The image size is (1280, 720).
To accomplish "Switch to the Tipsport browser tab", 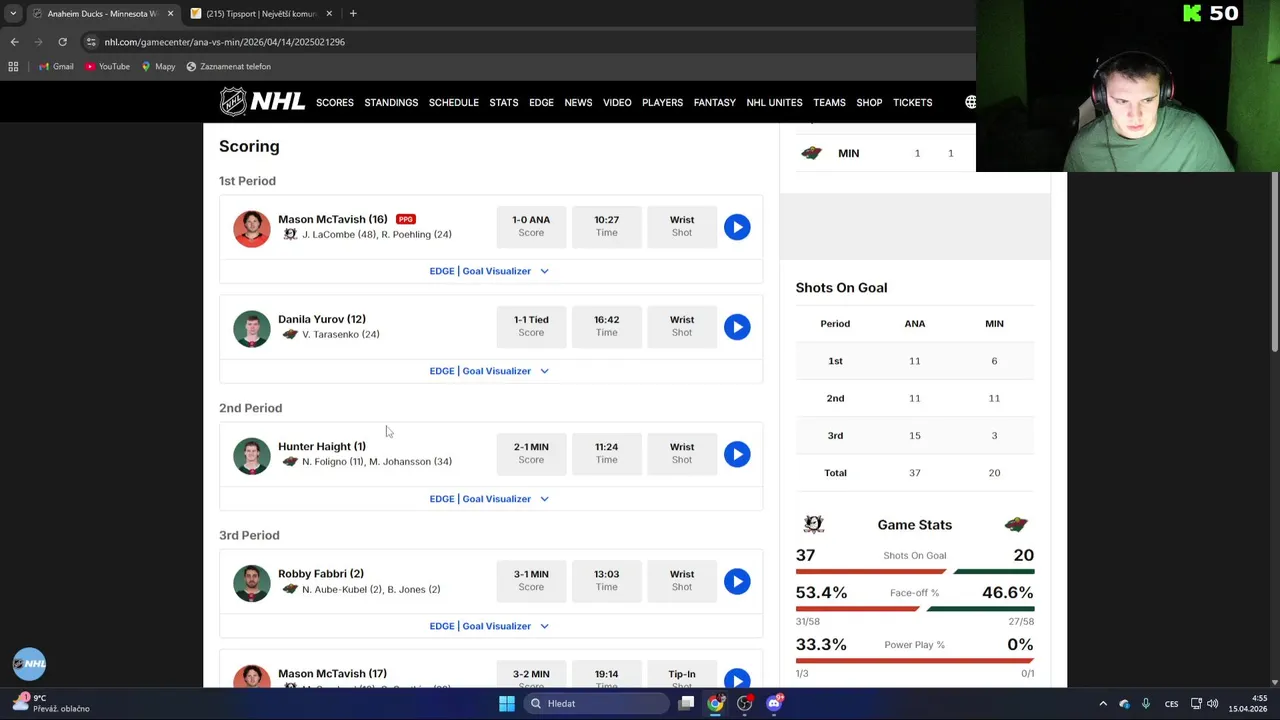I will tap(260, 14).
